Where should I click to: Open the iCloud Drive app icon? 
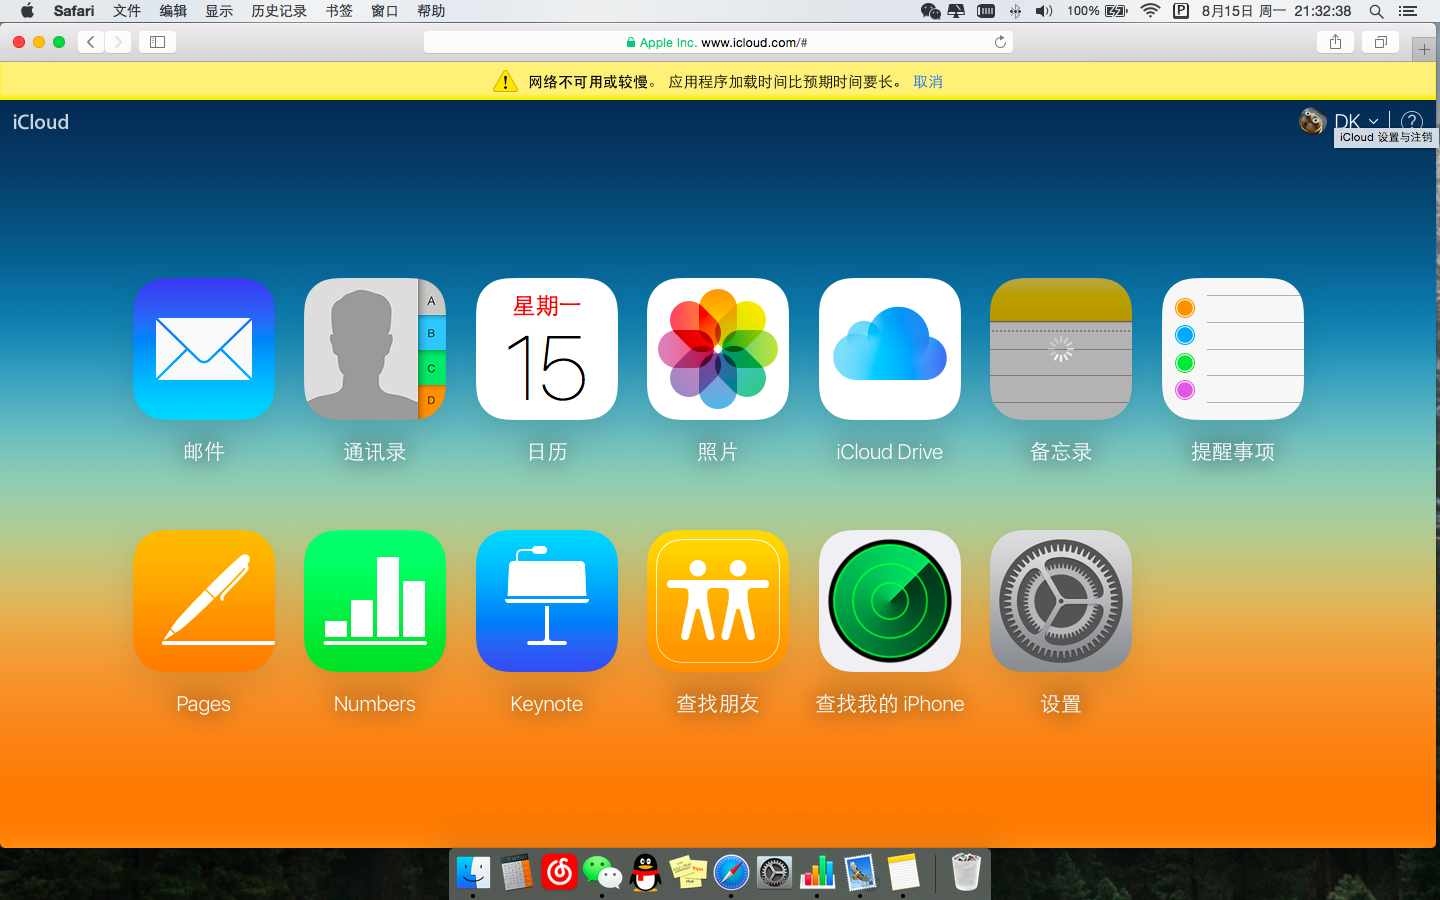click(x=890, y=349)
